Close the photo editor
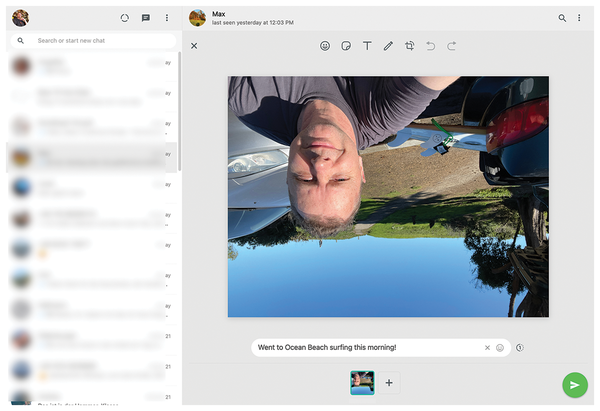 click(194, 46)
